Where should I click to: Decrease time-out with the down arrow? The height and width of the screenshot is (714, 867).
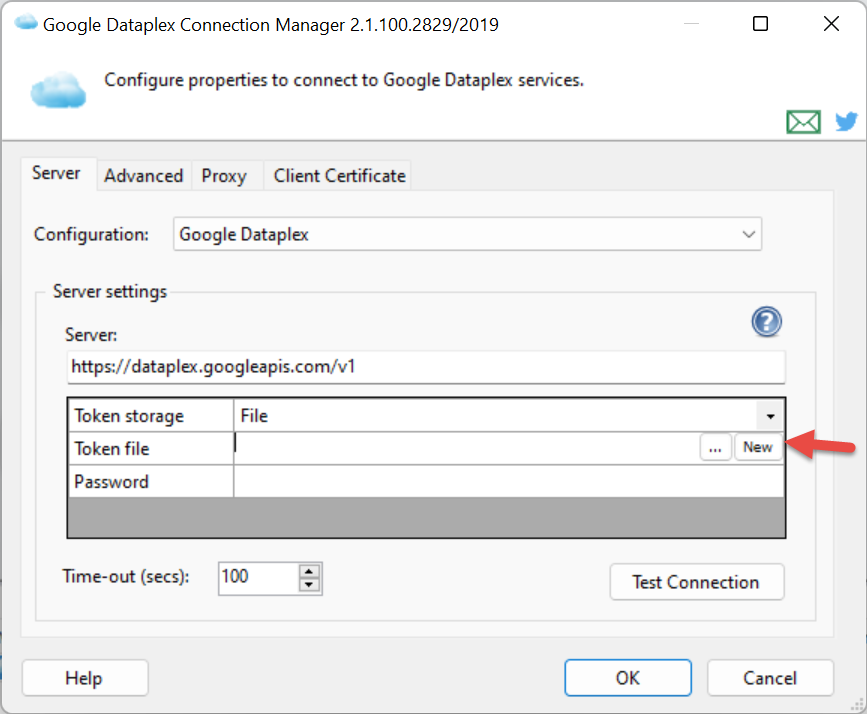pyautogui.click(x=309, y=585)
